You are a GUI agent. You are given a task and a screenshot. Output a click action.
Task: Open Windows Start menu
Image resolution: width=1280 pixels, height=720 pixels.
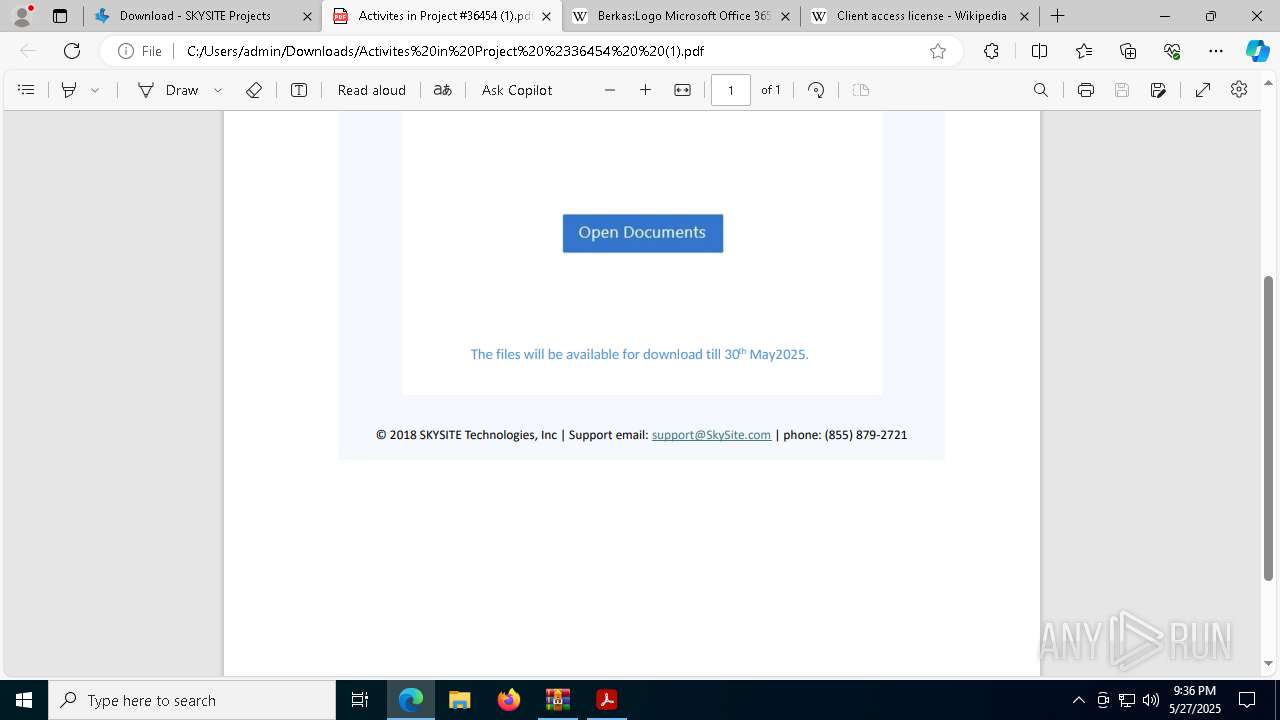[24, 700]
